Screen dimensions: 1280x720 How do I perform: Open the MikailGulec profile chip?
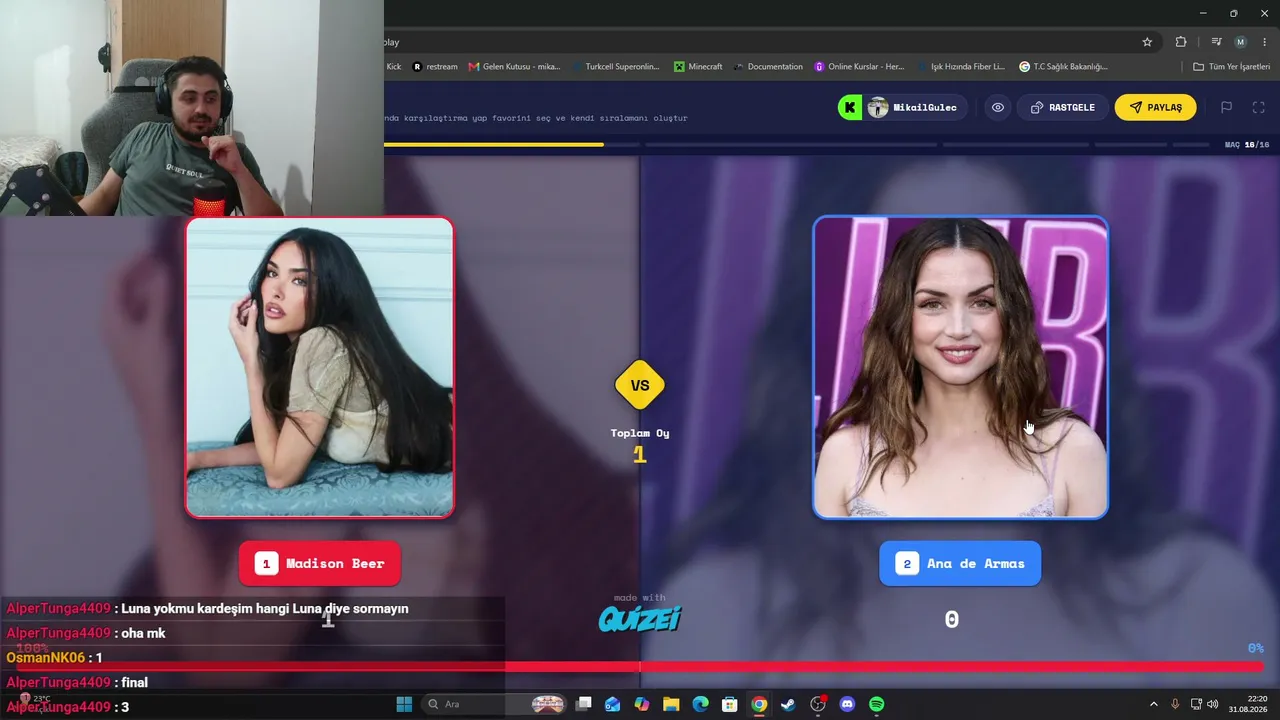coord(913,107)
